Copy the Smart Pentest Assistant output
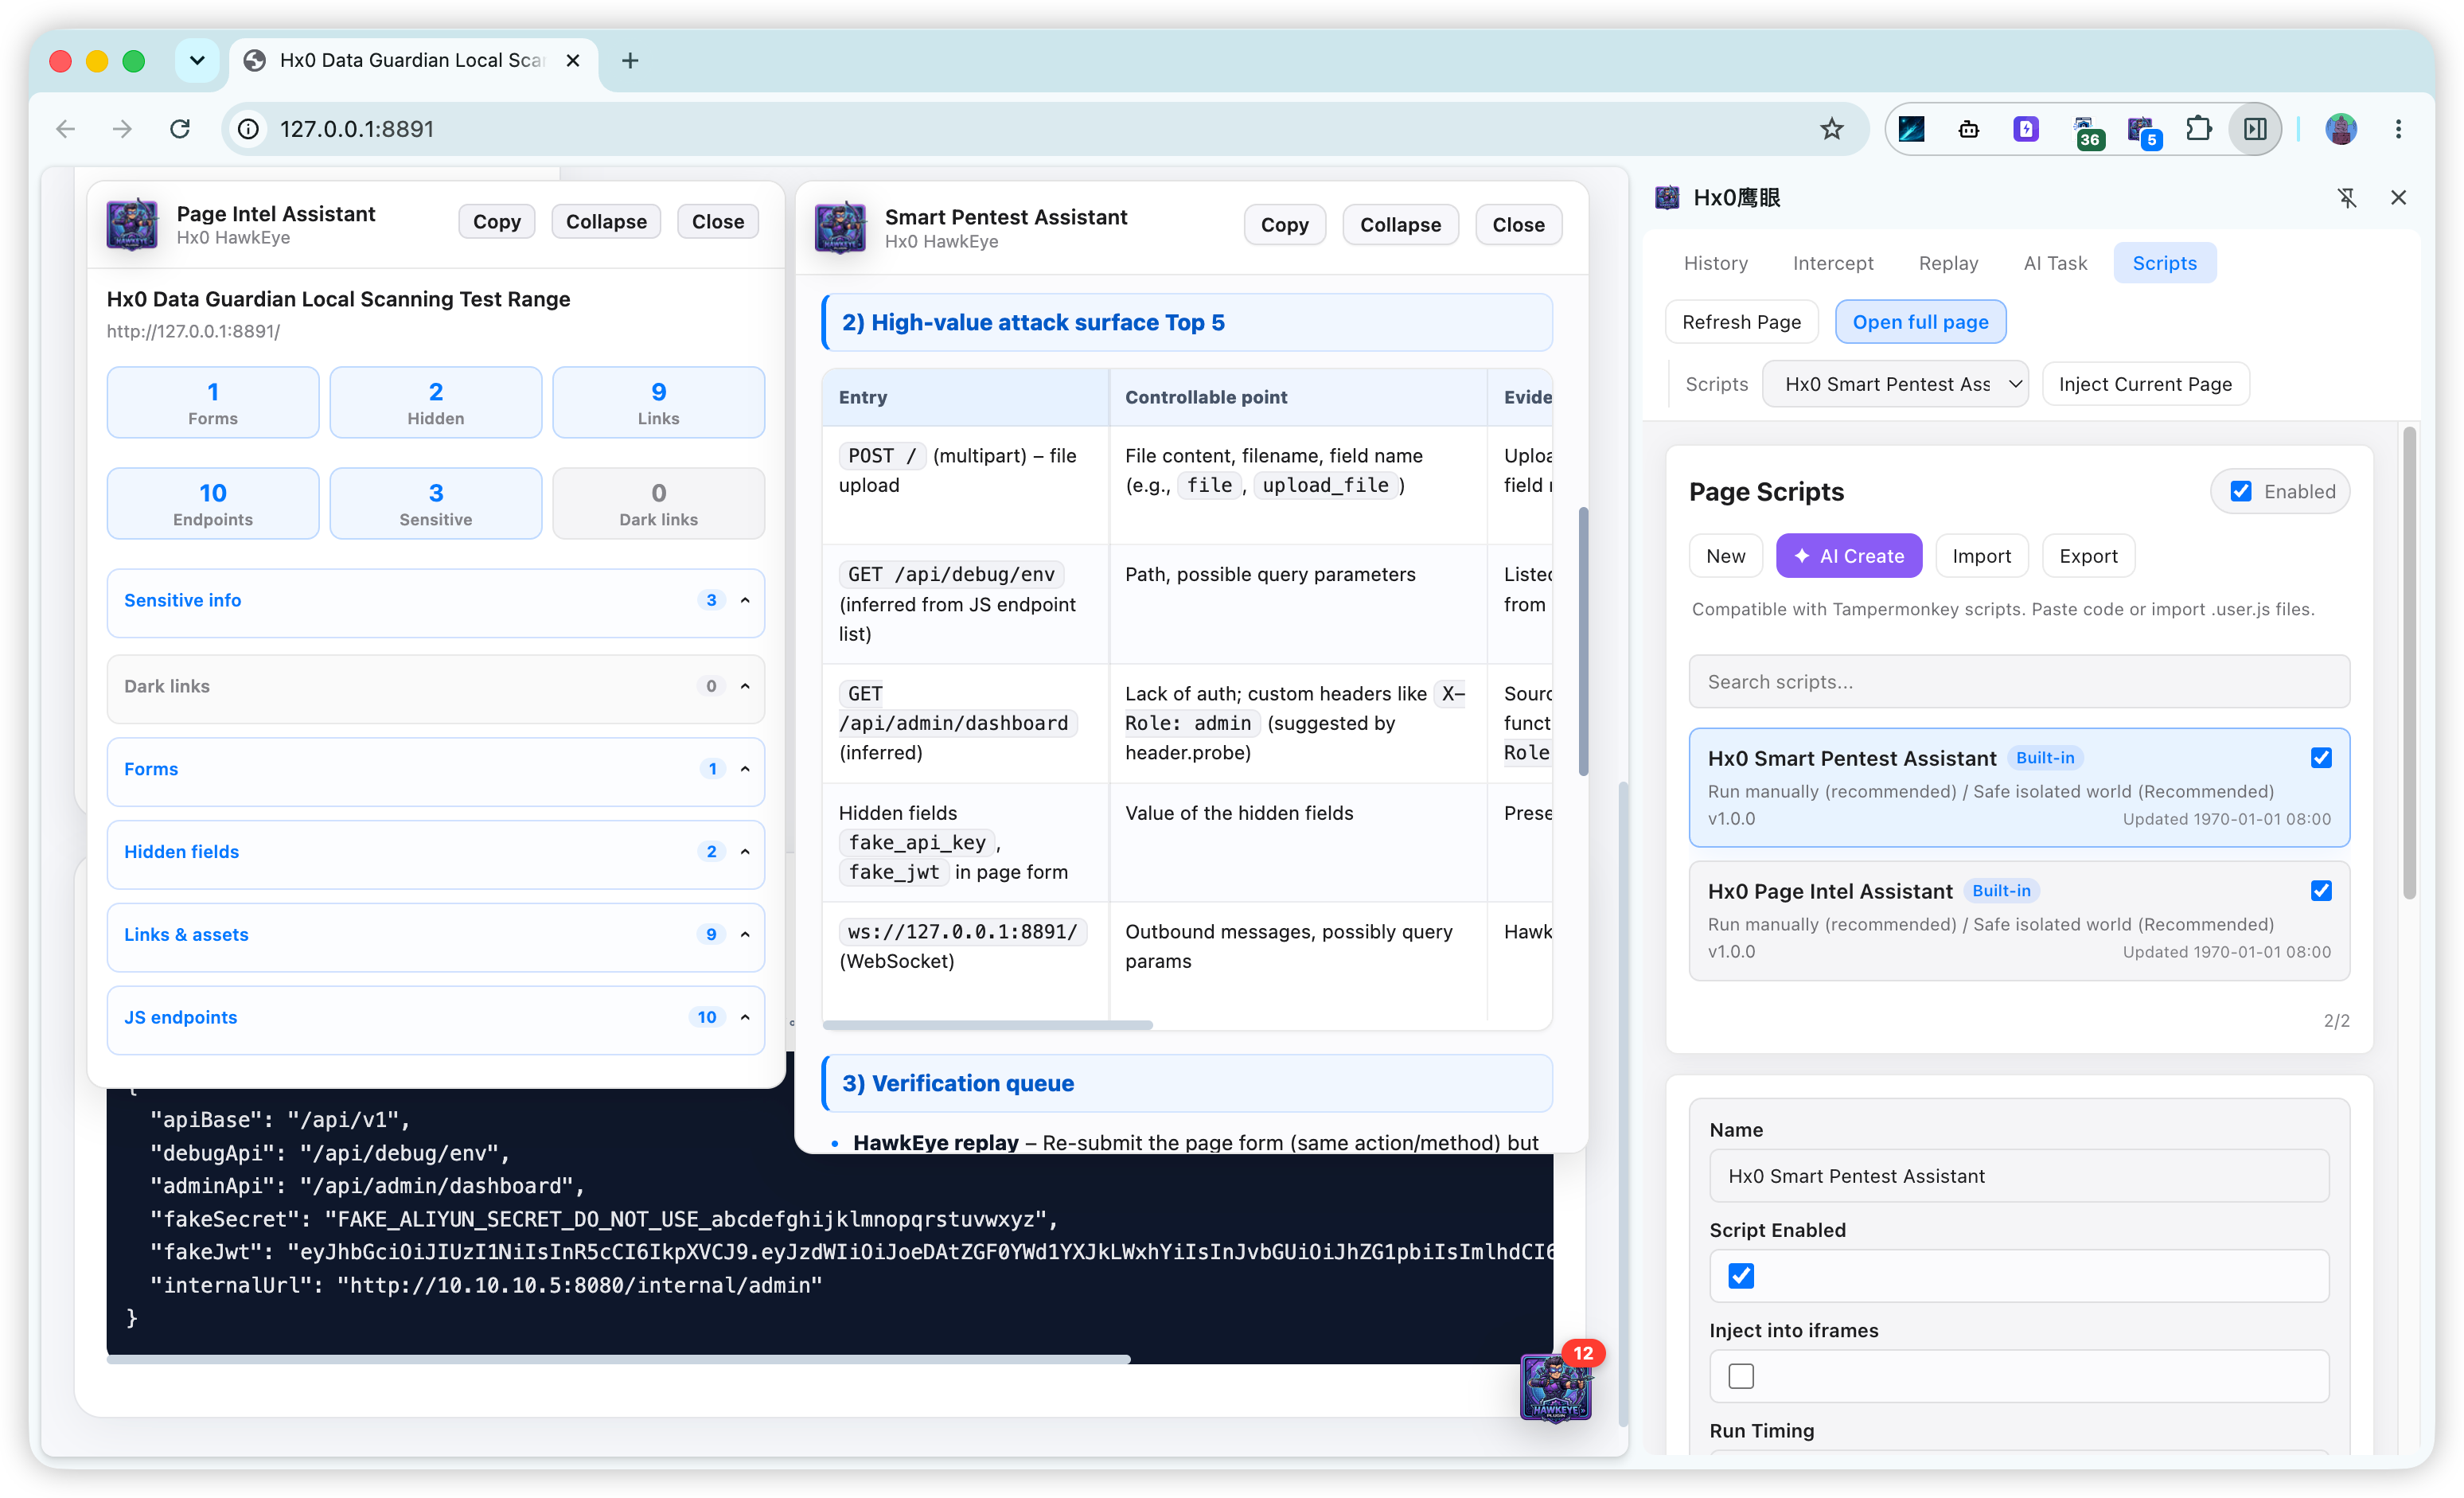The height and width of the screenshot is (1498, 2464). pos(1284,225)
